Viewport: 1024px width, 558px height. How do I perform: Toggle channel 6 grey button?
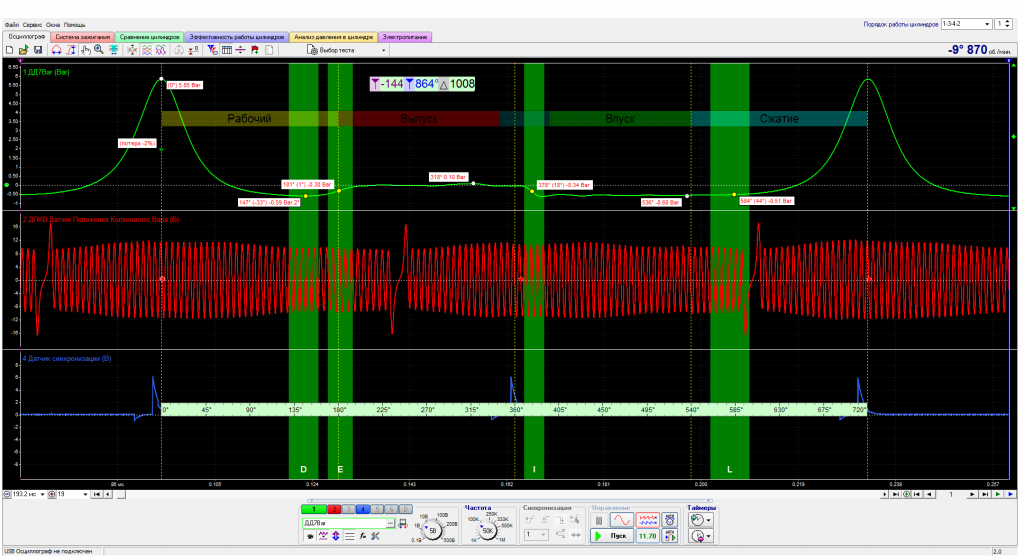[x=392, y=509]
